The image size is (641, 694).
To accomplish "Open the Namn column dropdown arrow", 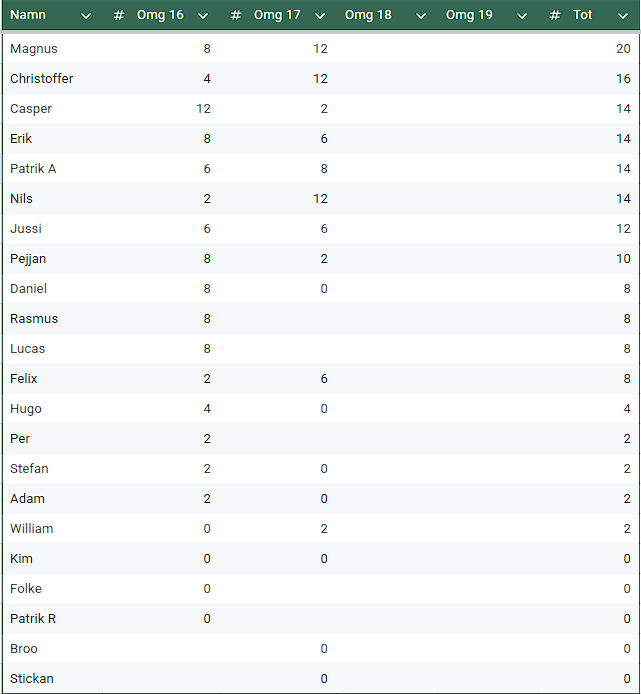I will tap(86, 16).
